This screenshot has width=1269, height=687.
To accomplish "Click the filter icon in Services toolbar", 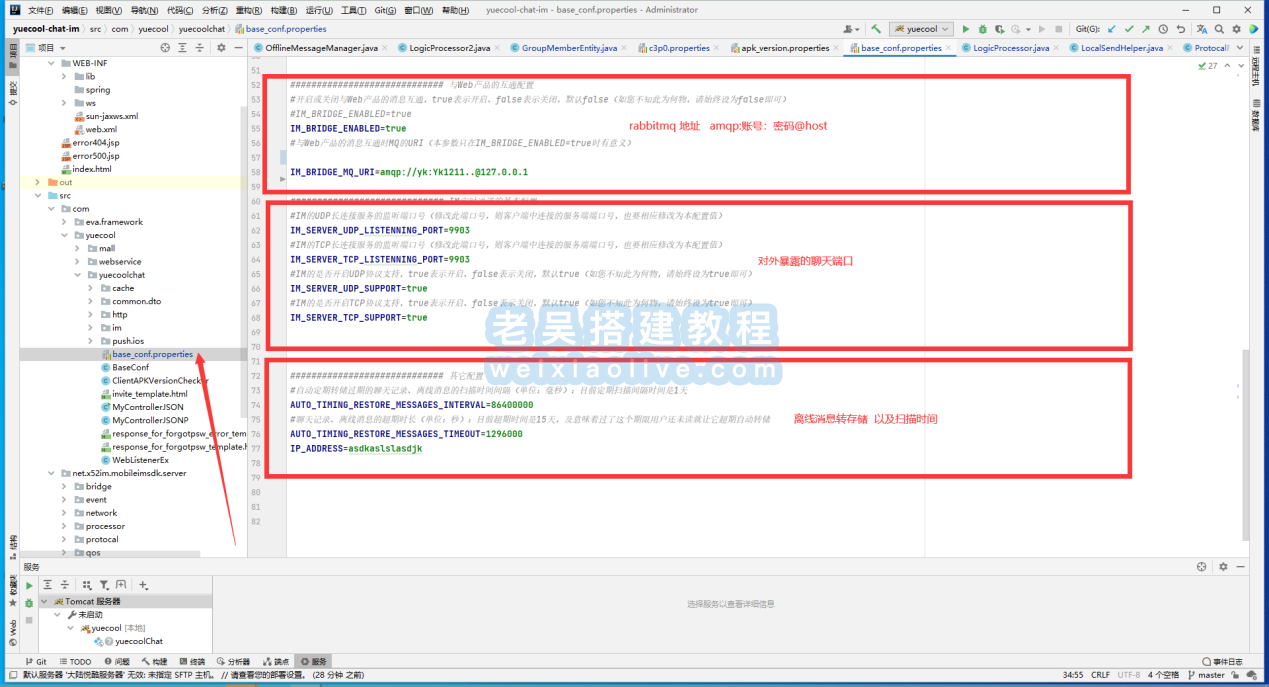I will 101,585.
